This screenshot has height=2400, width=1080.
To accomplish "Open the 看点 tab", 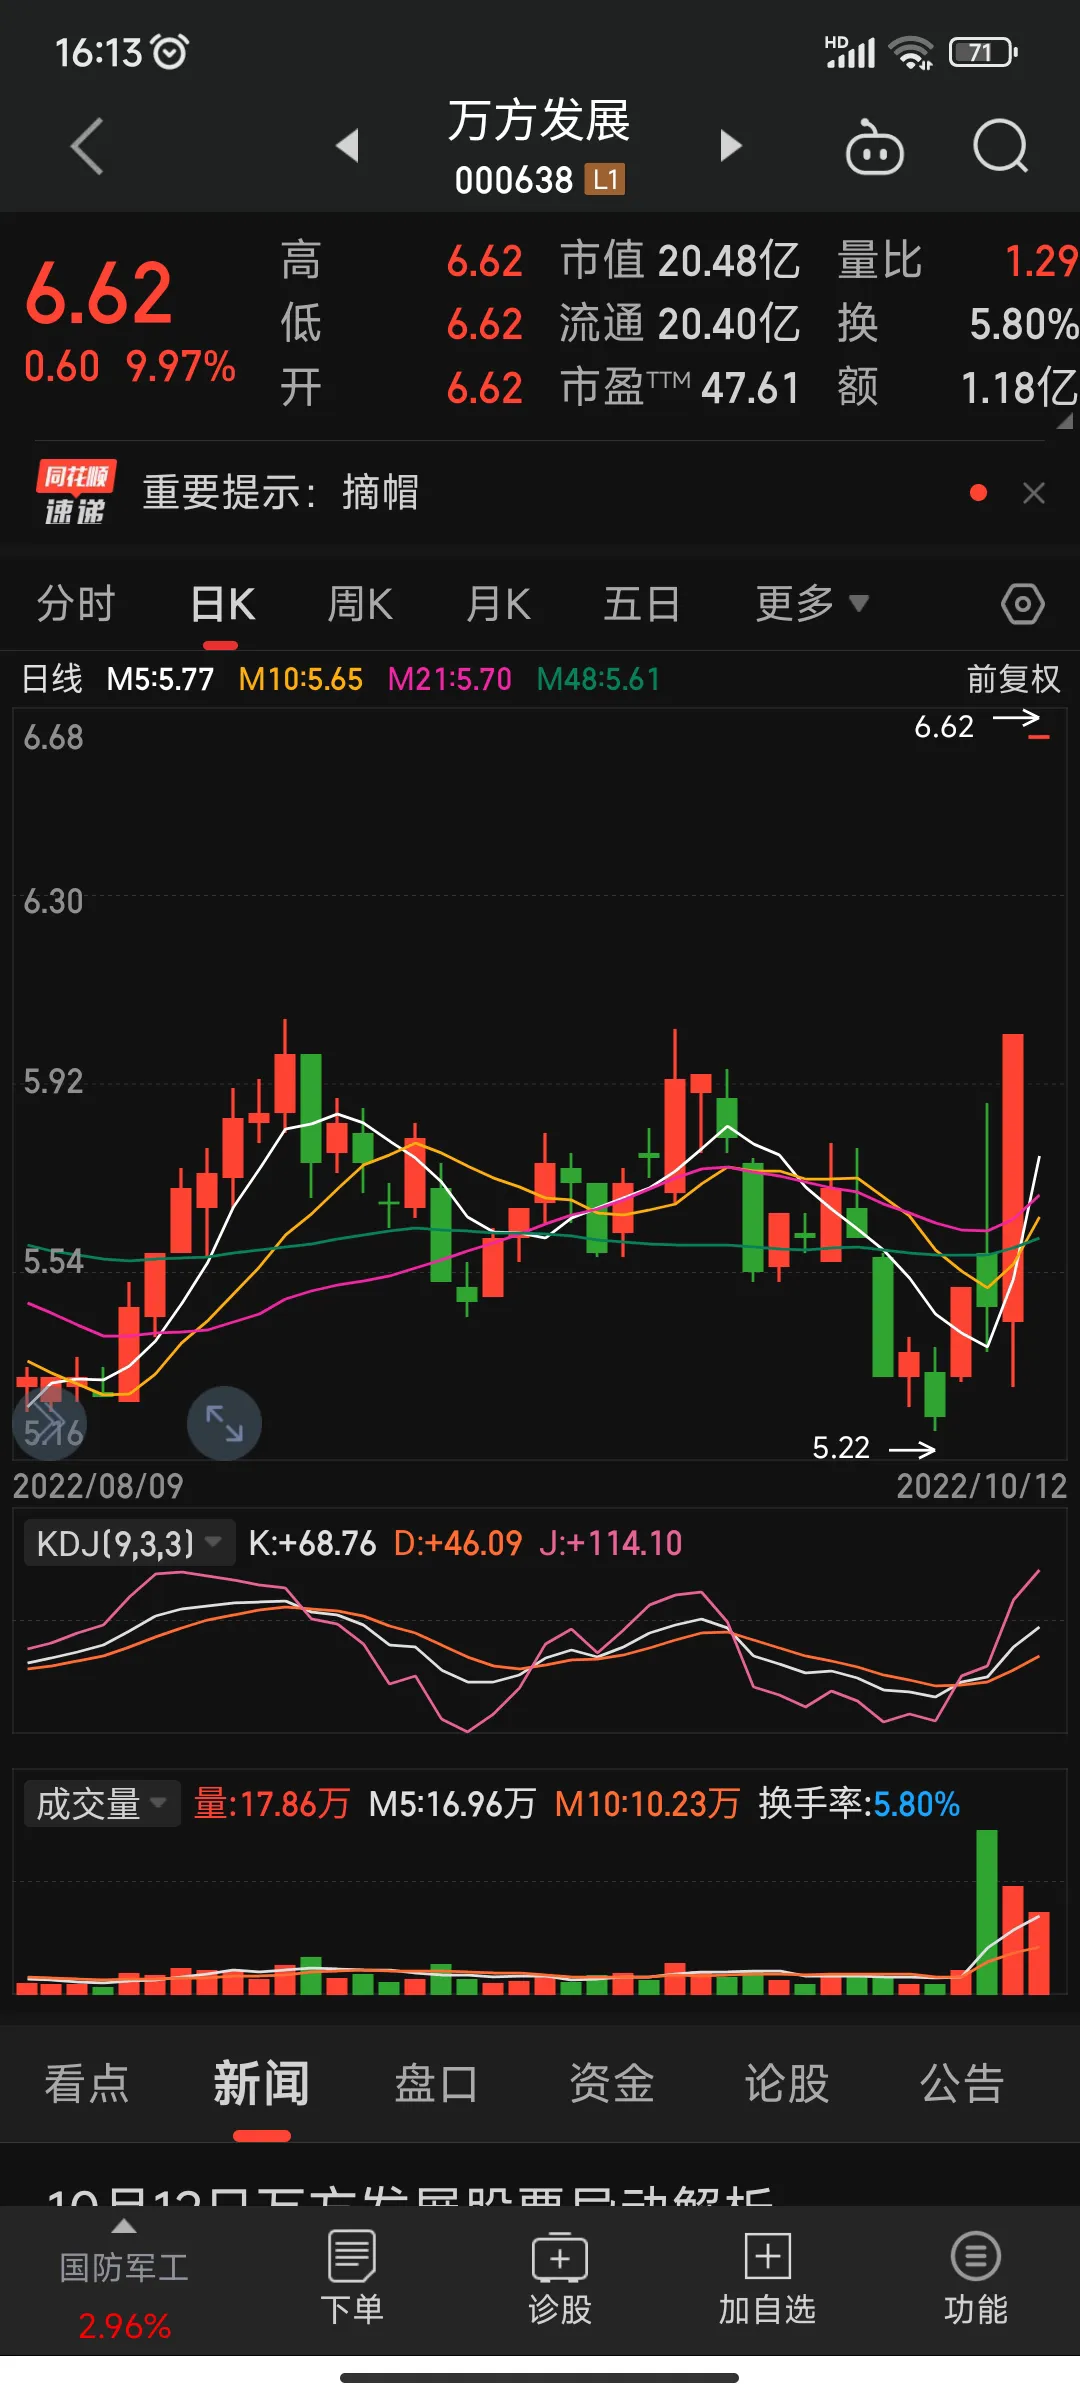I will [87, 2084].
